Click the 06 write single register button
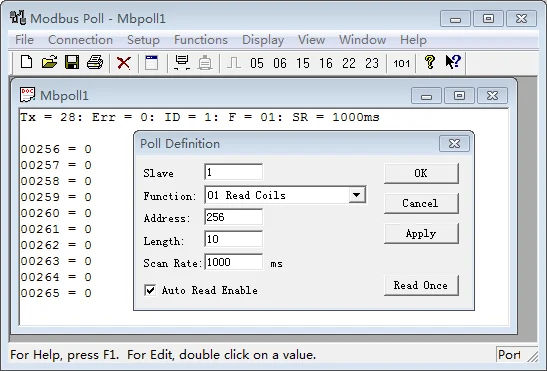This screenshot has height=371, width=547. [x=280, y=63]
